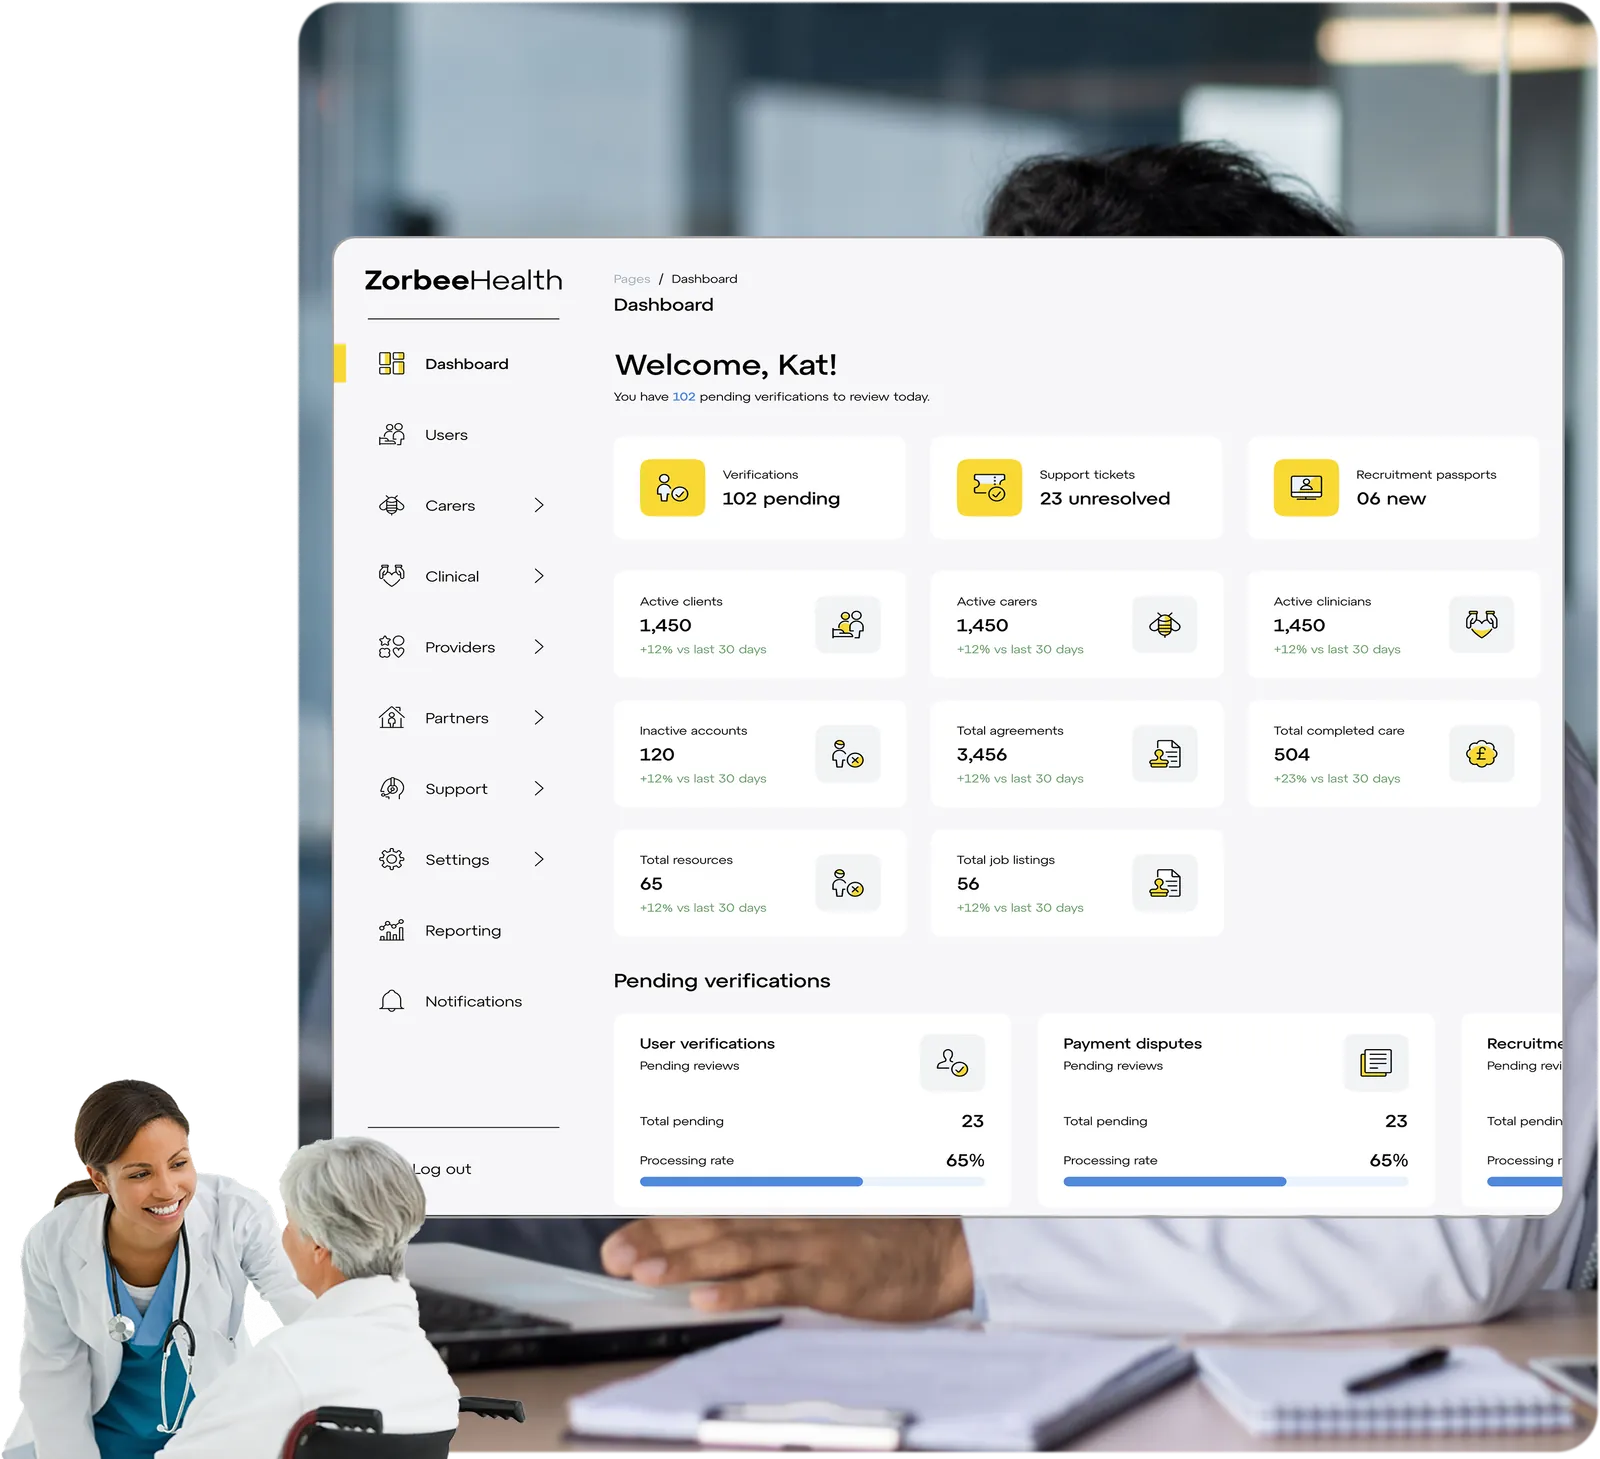Image resolution: width=1600 pixels, height=1459 pixels.
Task: Click the User verifications processing rate bar
Action: coord(812,1182)
